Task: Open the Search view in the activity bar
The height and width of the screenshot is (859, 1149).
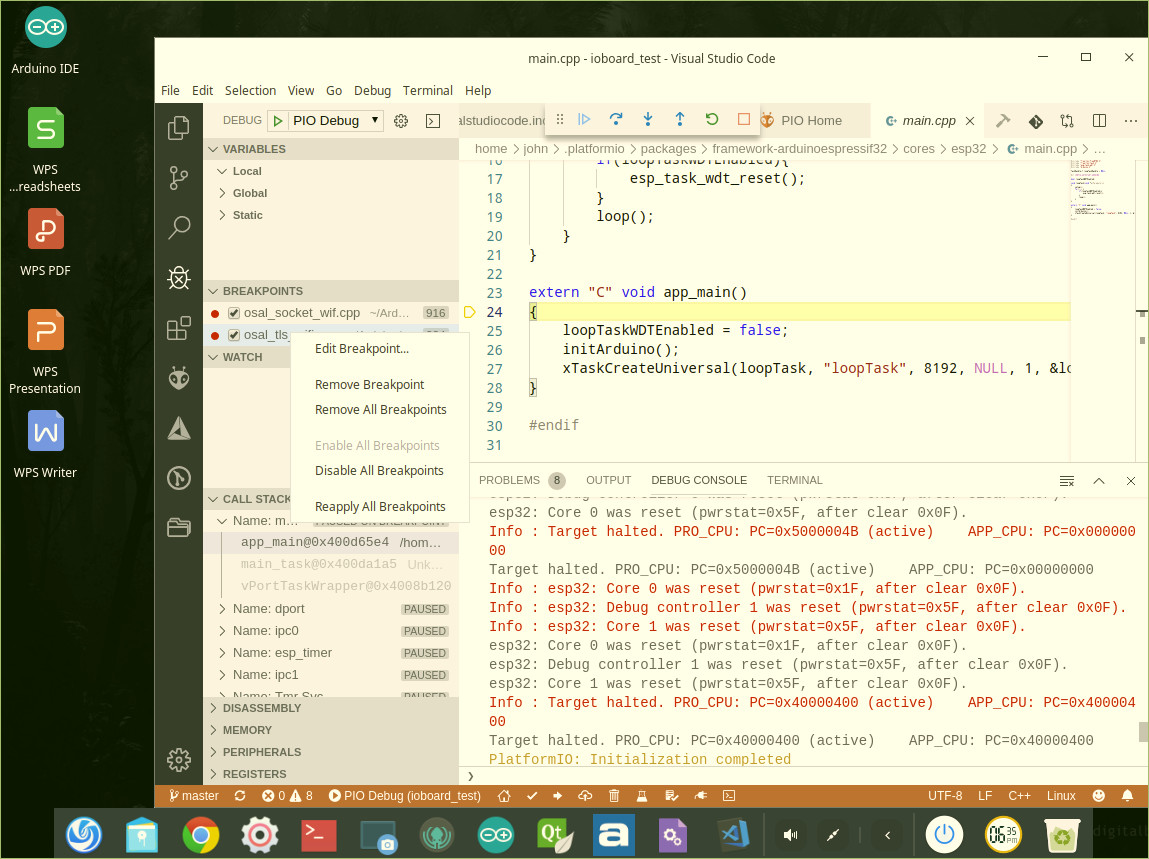Action: (x=179, y=228)
